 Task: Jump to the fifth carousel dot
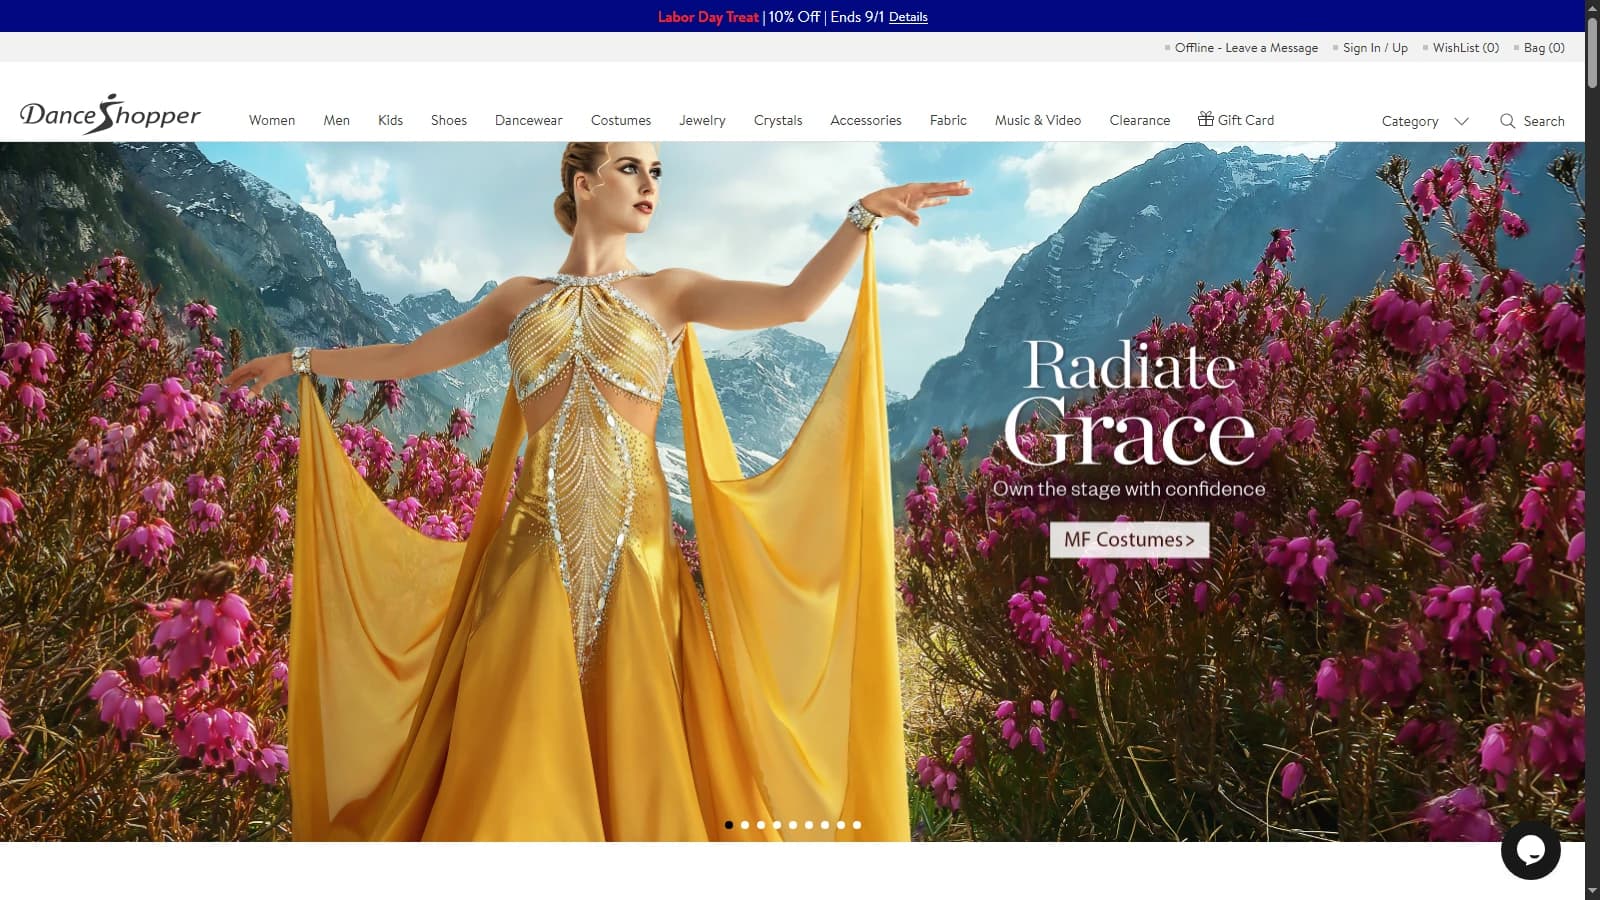[x=793, y=825]
